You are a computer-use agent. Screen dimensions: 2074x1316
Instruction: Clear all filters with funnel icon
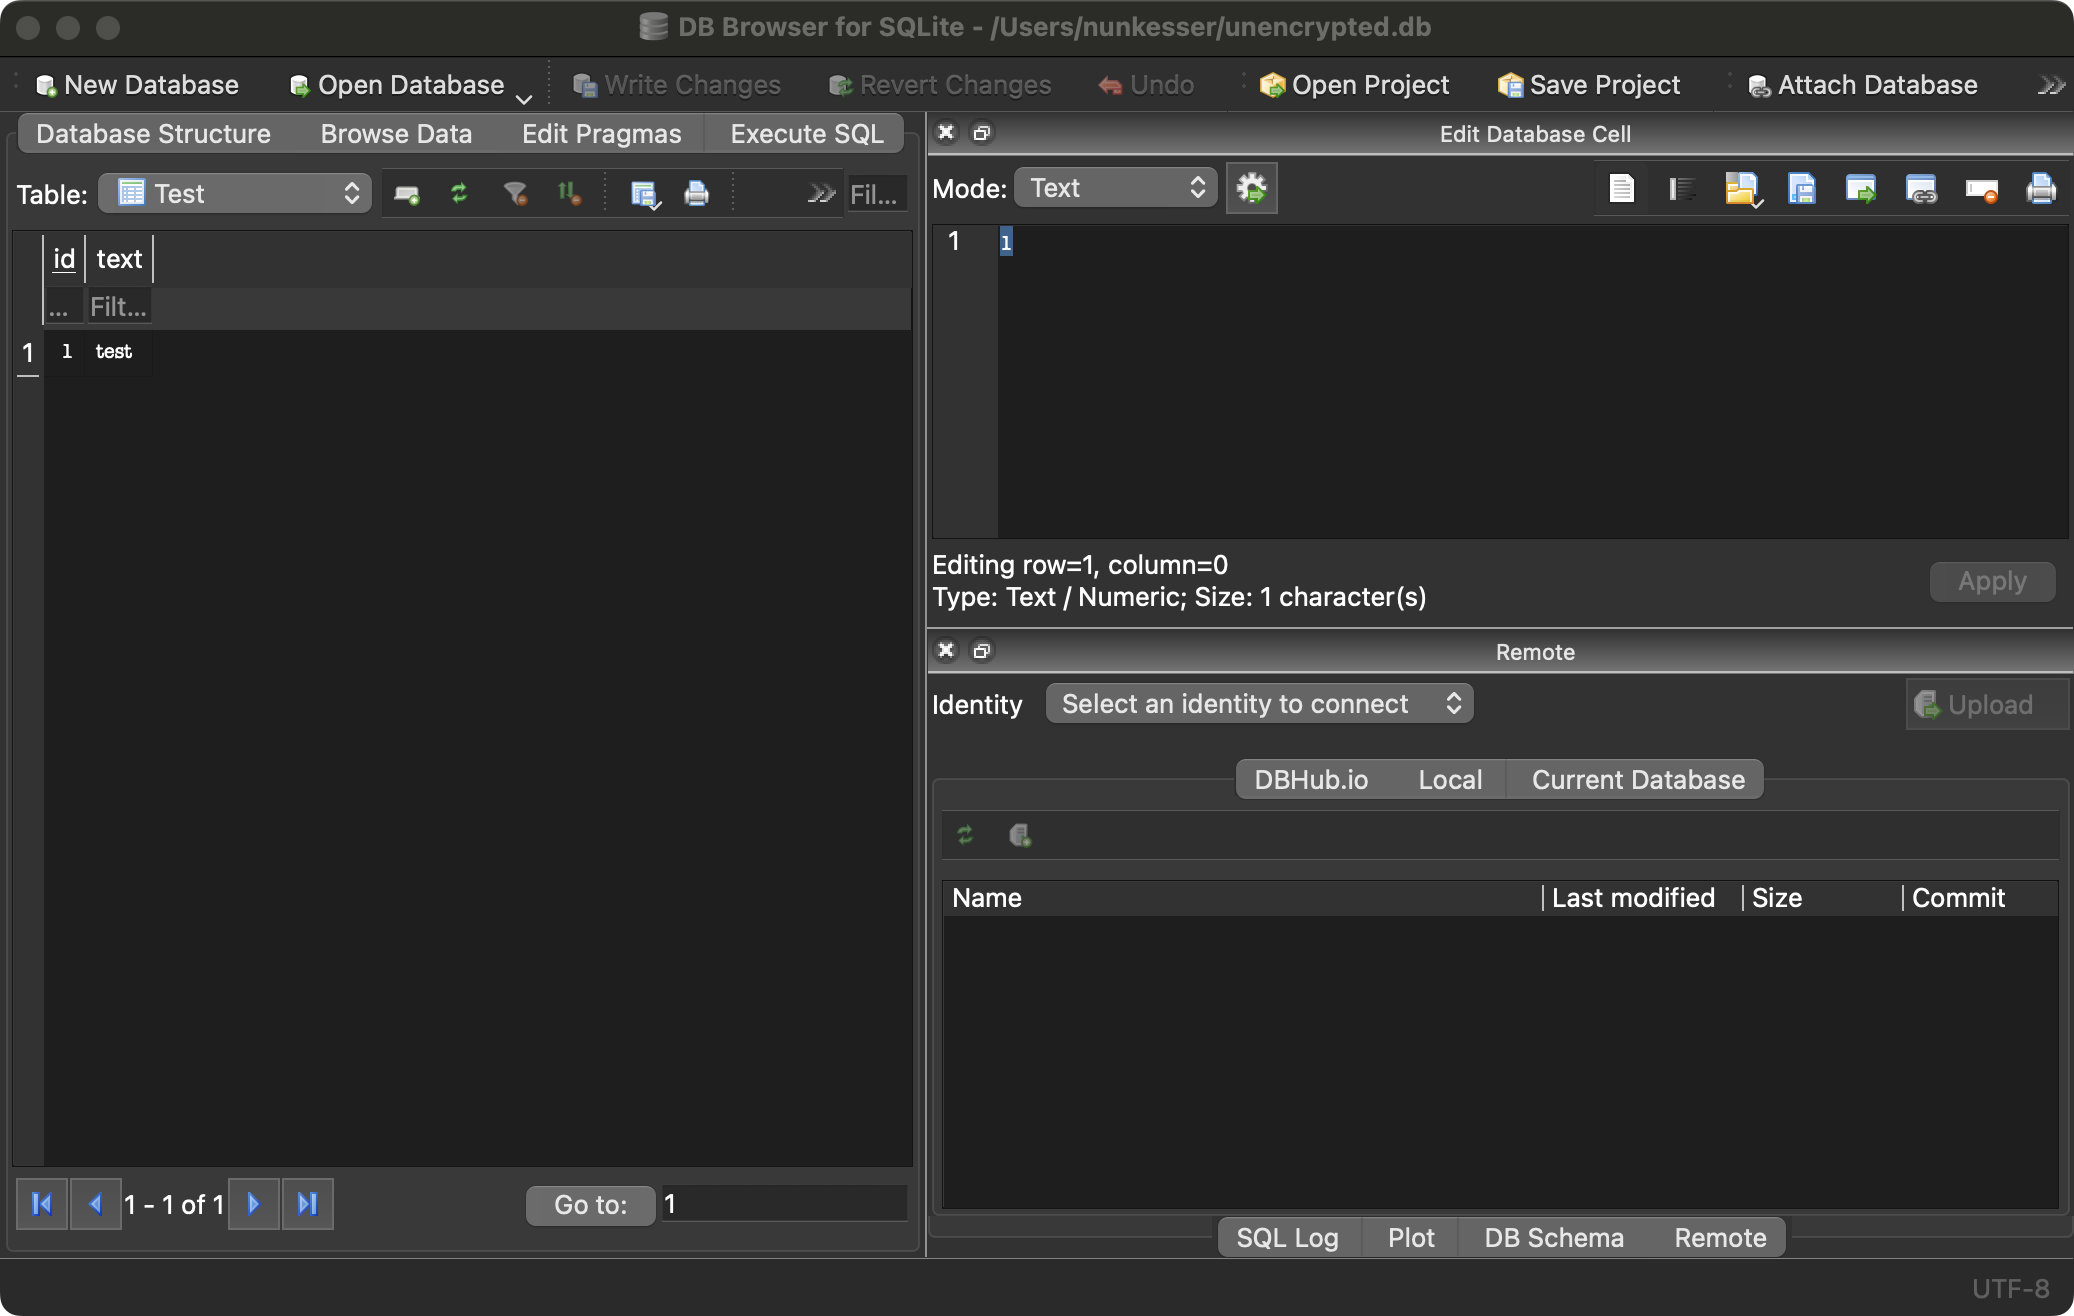(515, 193)
